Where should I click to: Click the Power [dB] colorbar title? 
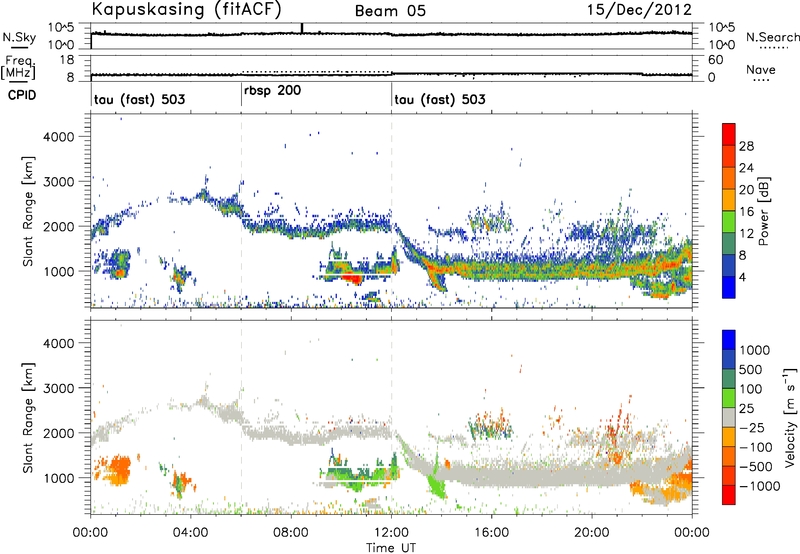click(x=763, y=211)
